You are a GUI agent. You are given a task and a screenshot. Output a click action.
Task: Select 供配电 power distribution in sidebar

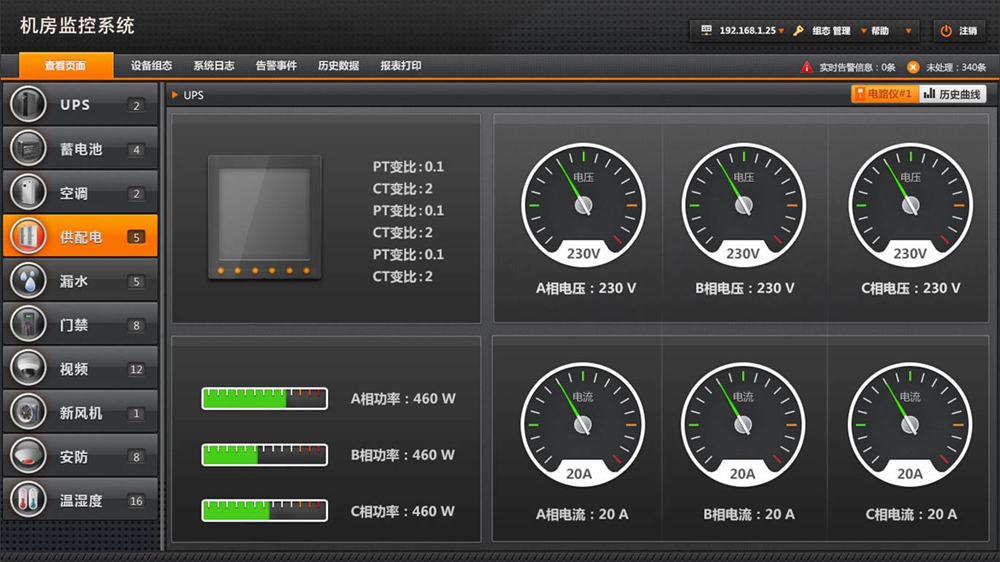pos(80,237)
